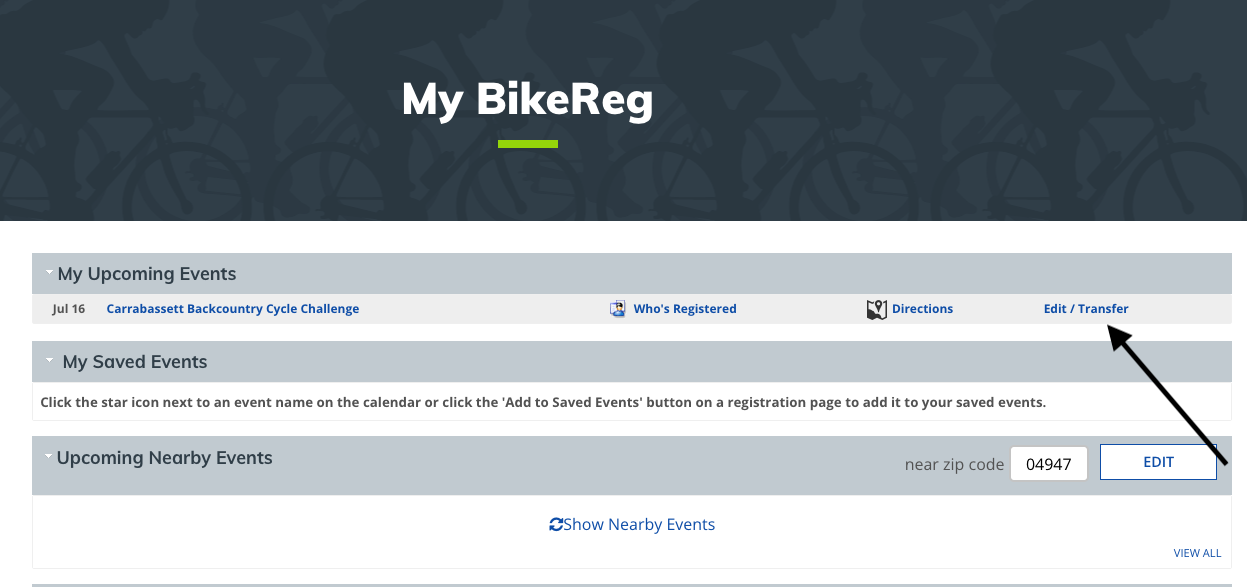Viewport: 1247px width, 587px height.
Task: Click the Show Nearby Events text
Action: tap(639, 524)
